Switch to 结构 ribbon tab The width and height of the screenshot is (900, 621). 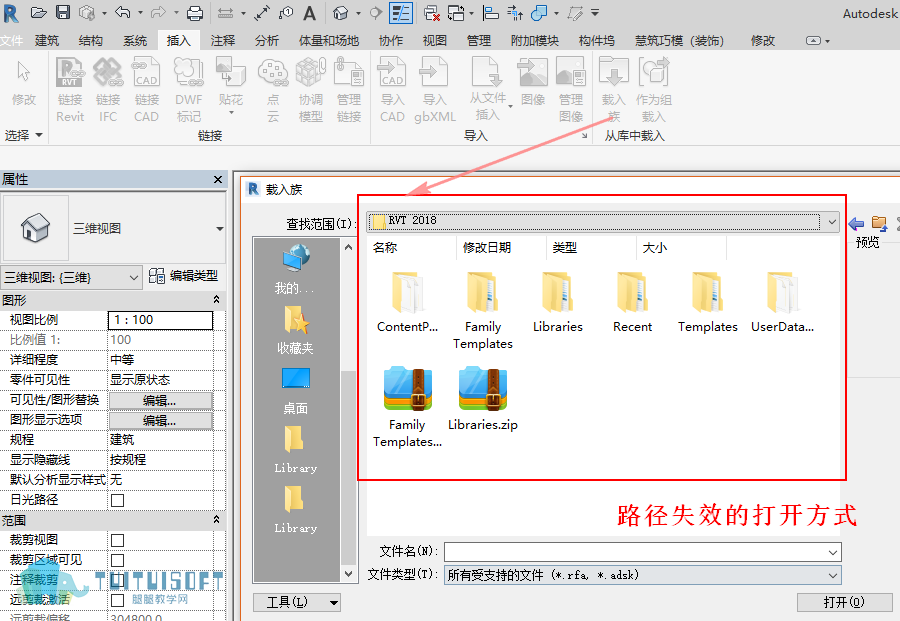click(x=91, y=41)
